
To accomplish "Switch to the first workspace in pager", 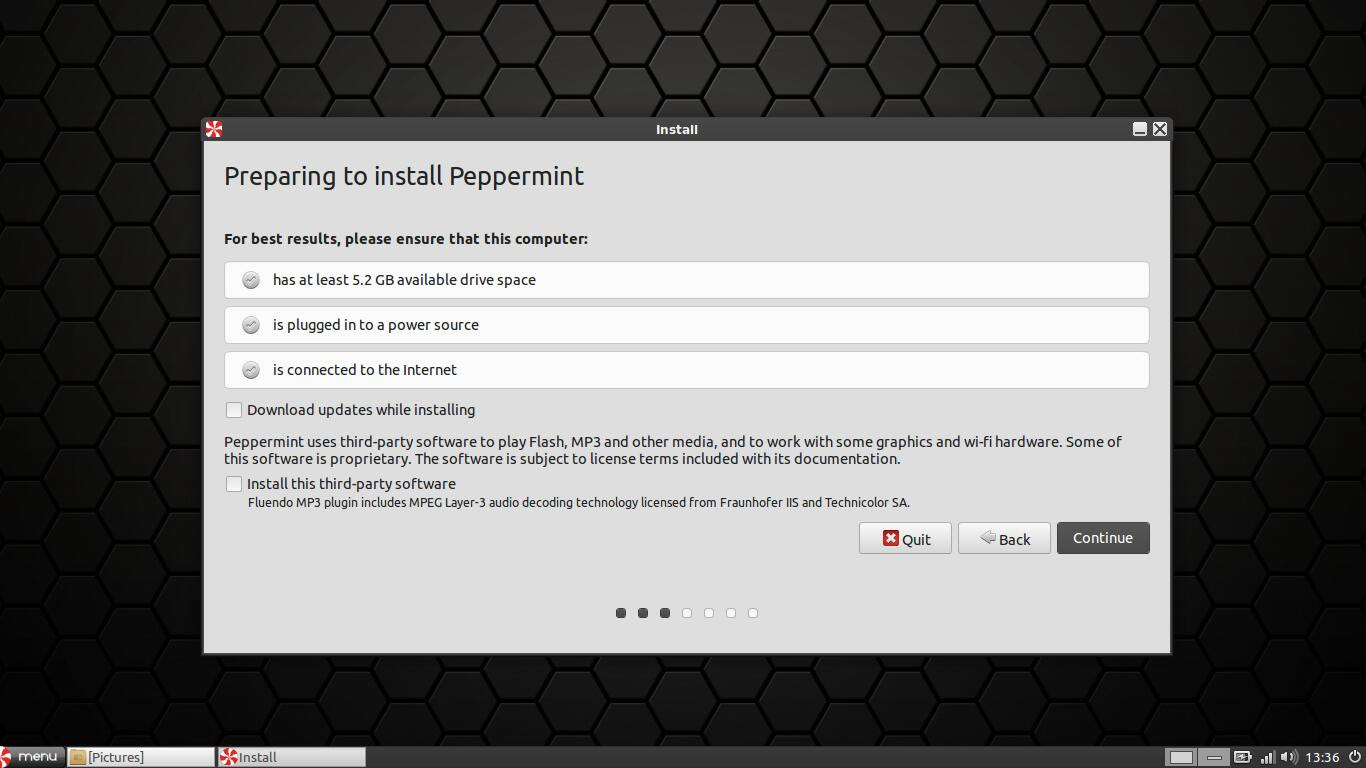I will [1181, 757].
